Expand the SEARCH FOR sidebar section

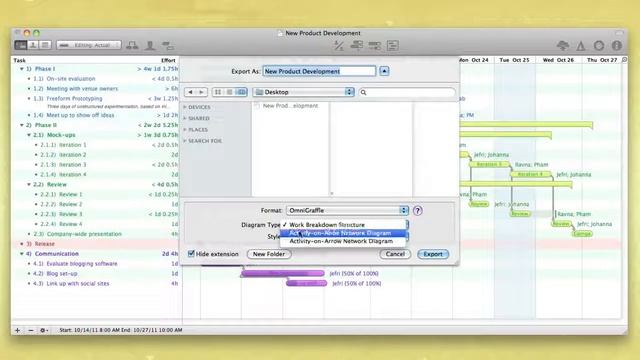pyautogui.click(x=185, y=141)
